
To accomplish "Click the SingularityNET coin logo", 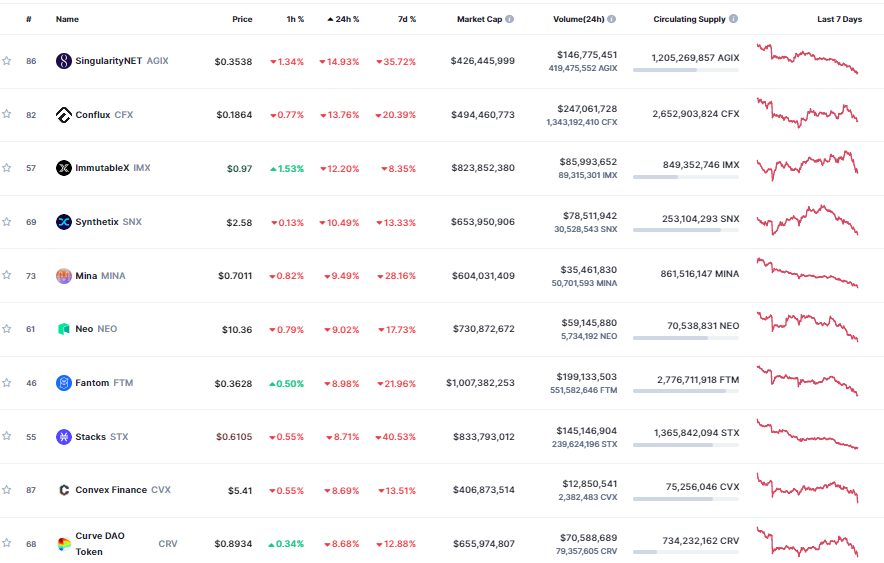I will [64, 61].
